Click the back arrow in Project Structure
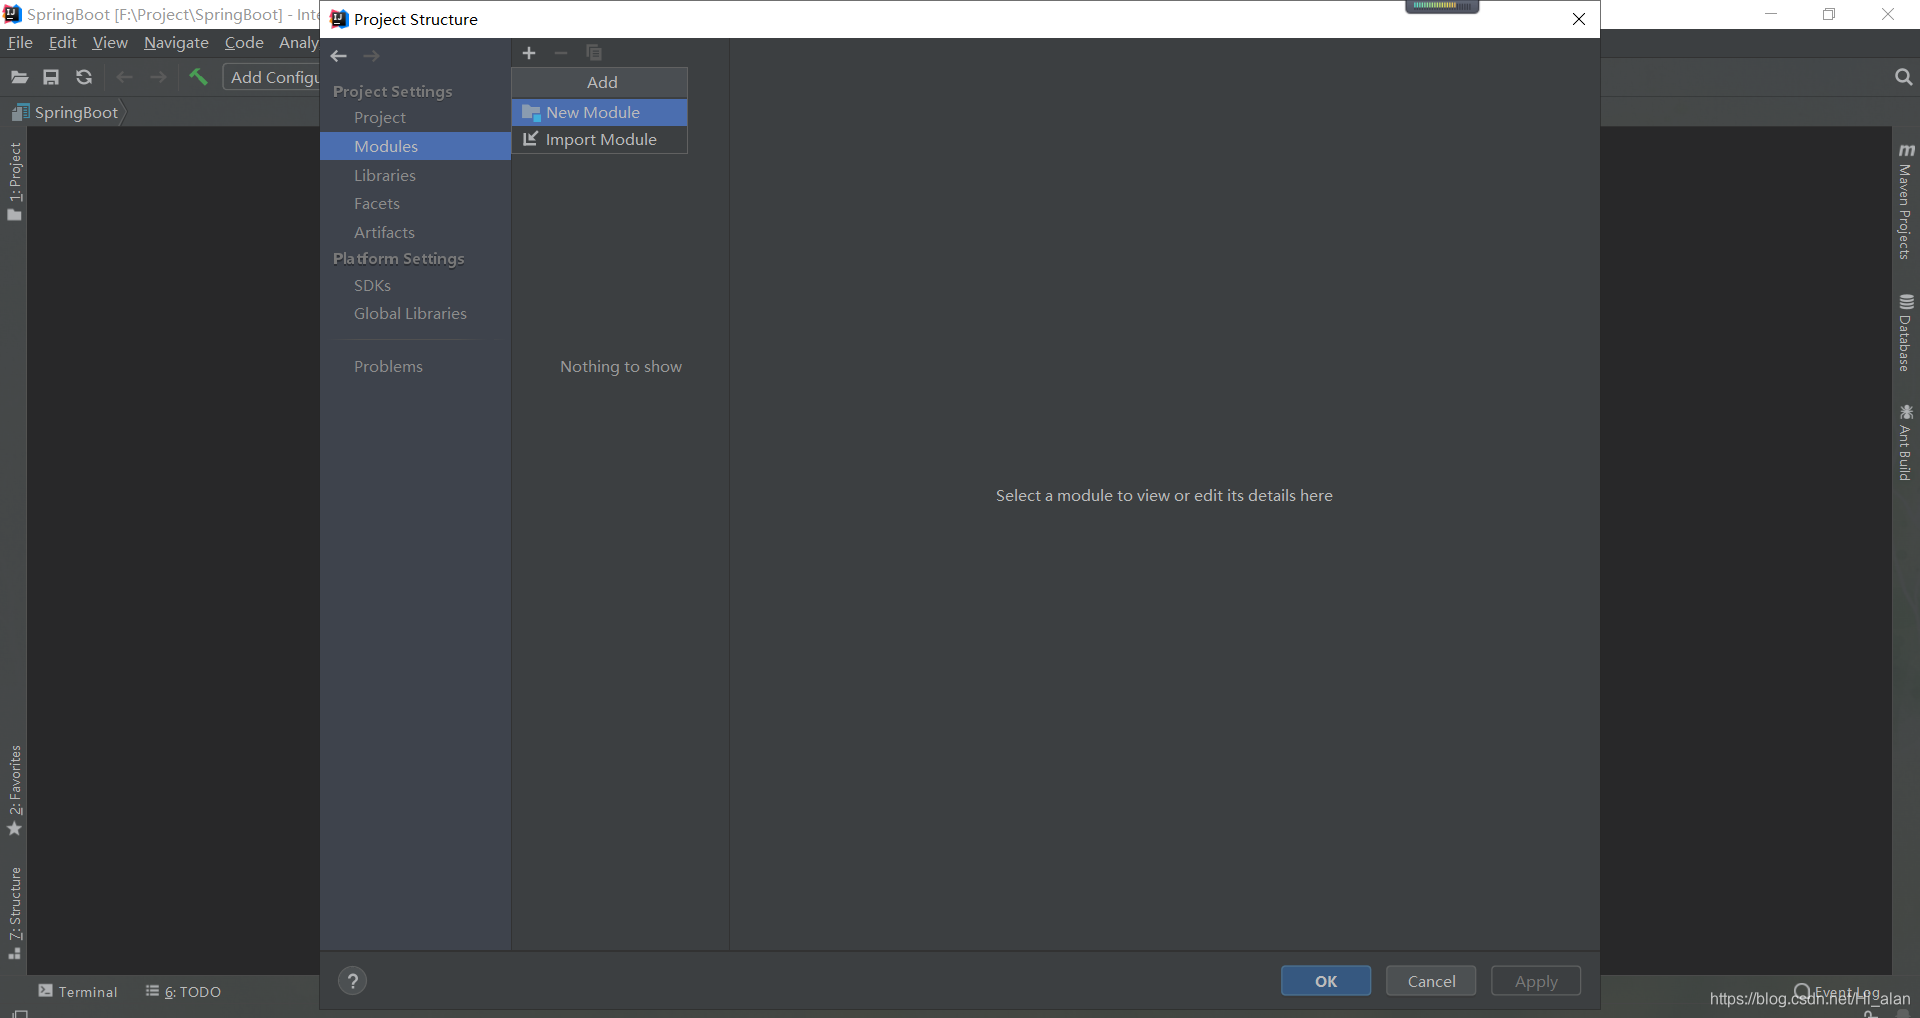Viewport: 1920px width, 1018px height. click(x=339, y=56)
